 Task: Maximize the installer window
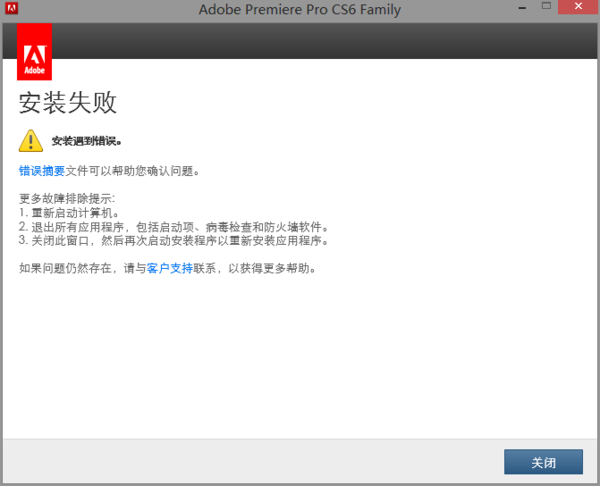click(x=546, y=6)
